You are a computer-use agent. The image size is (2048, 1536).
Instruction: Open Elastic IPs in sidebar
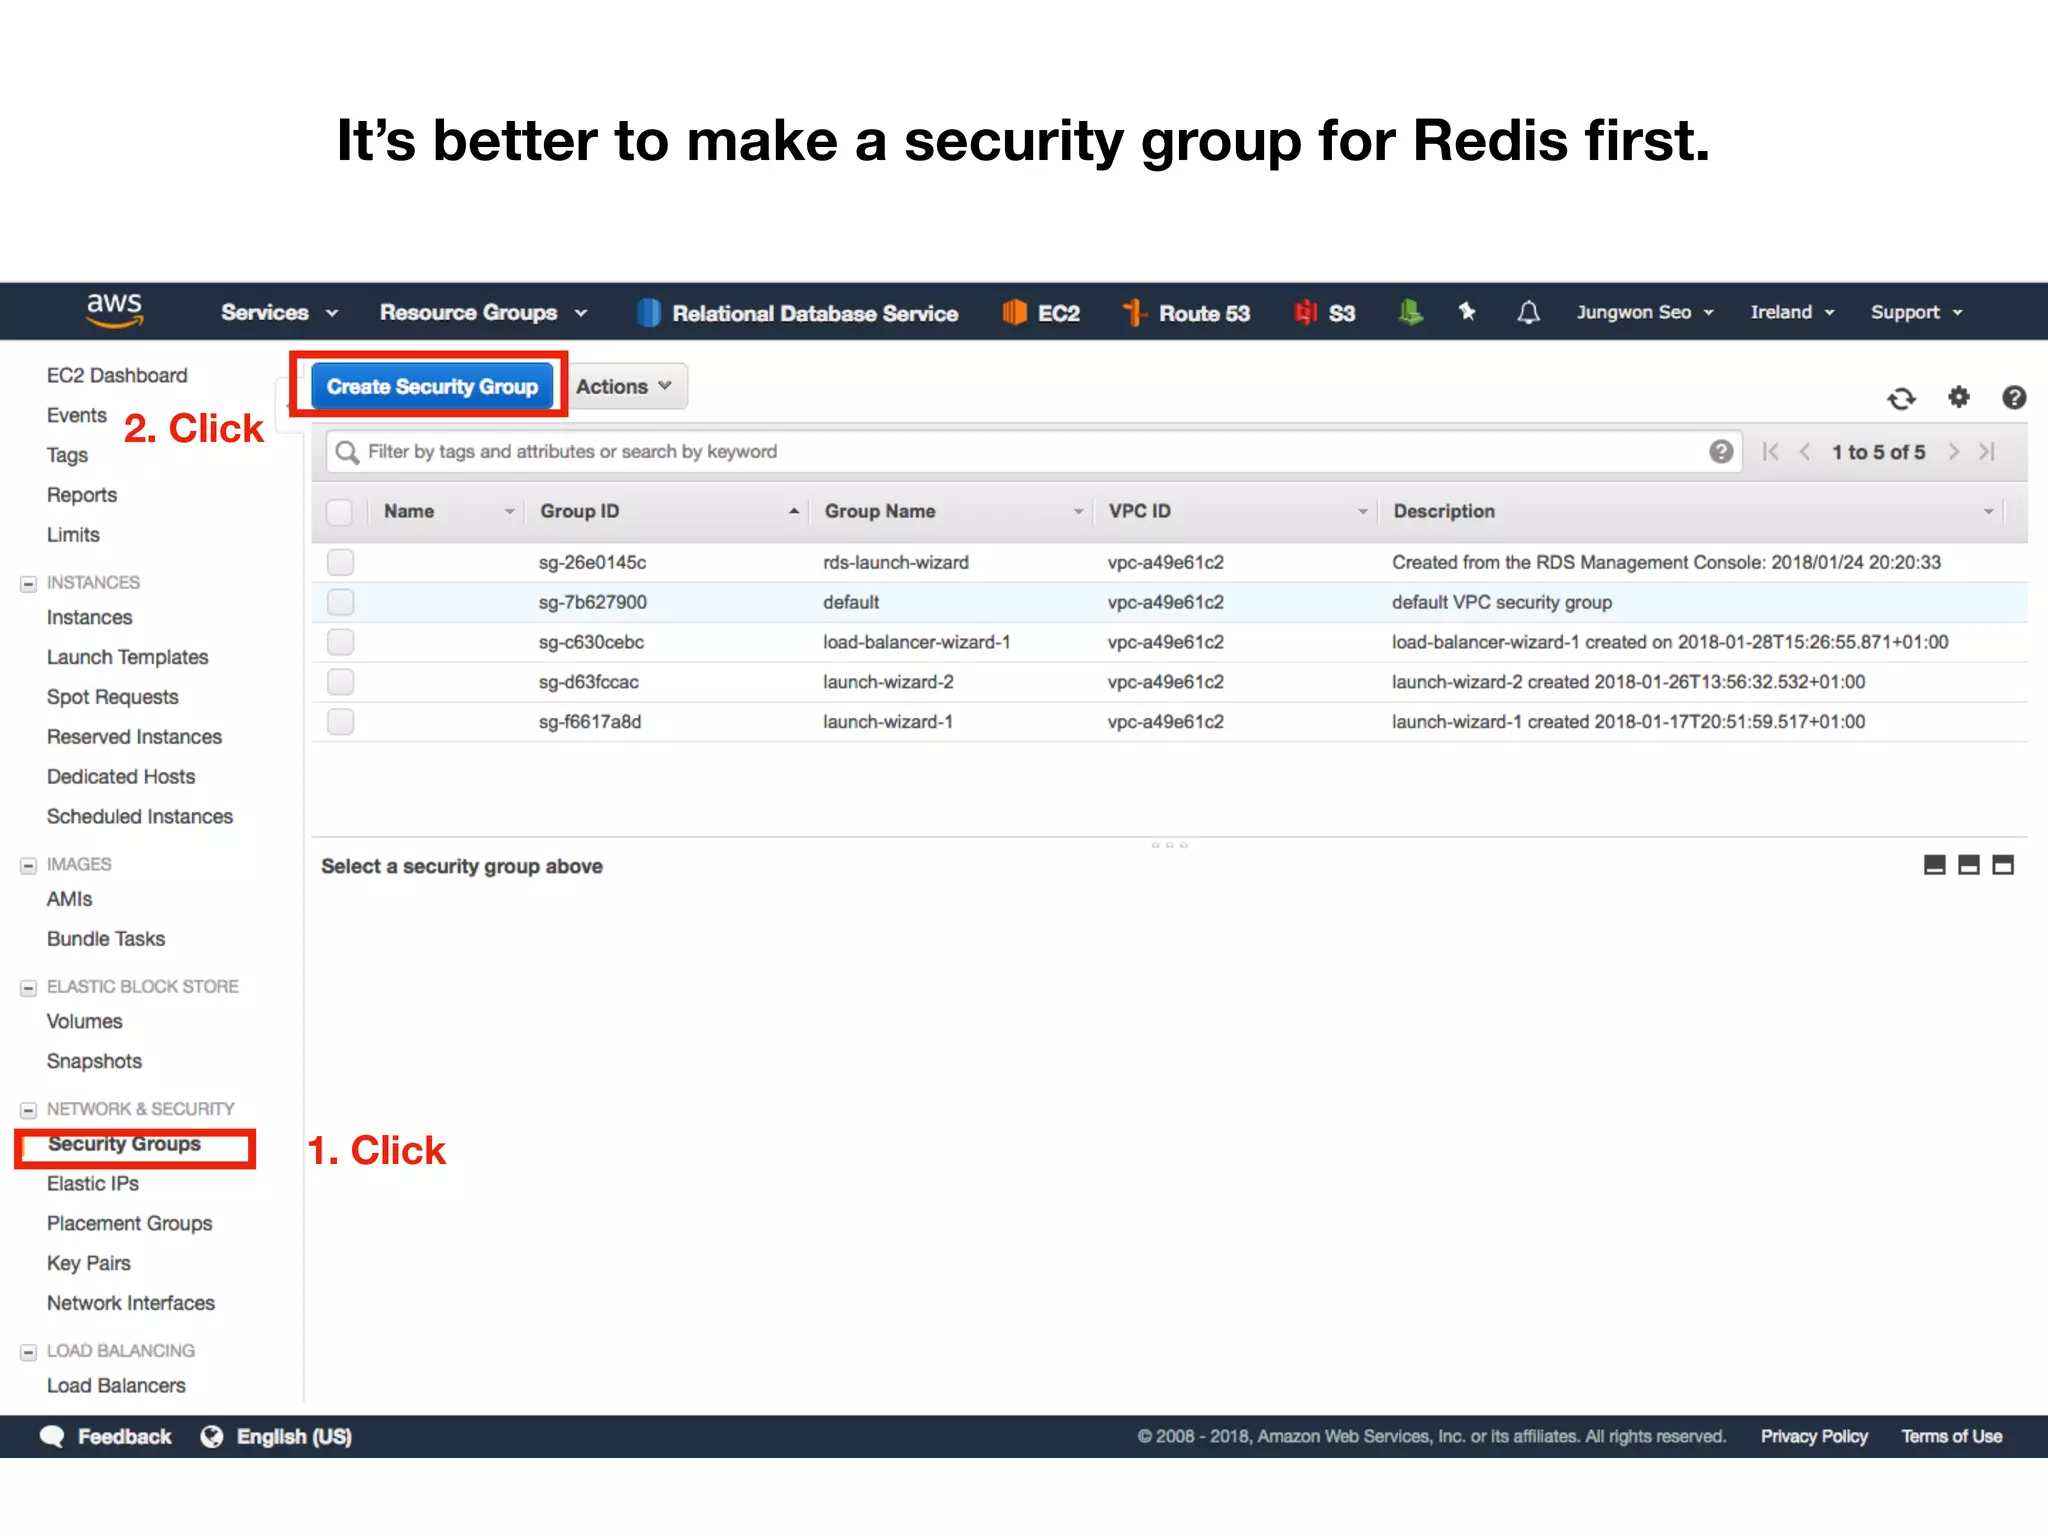(92, 1184)
